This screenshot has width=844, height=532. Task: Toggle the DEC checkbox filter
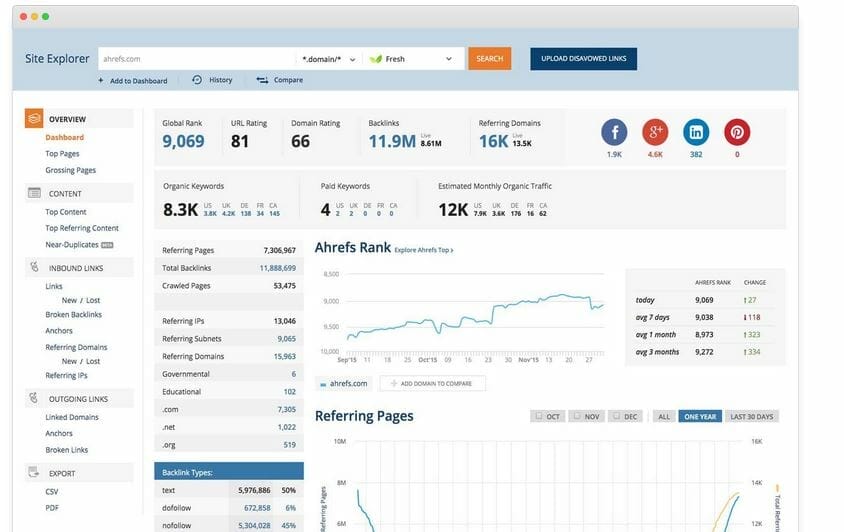point(624,416)
